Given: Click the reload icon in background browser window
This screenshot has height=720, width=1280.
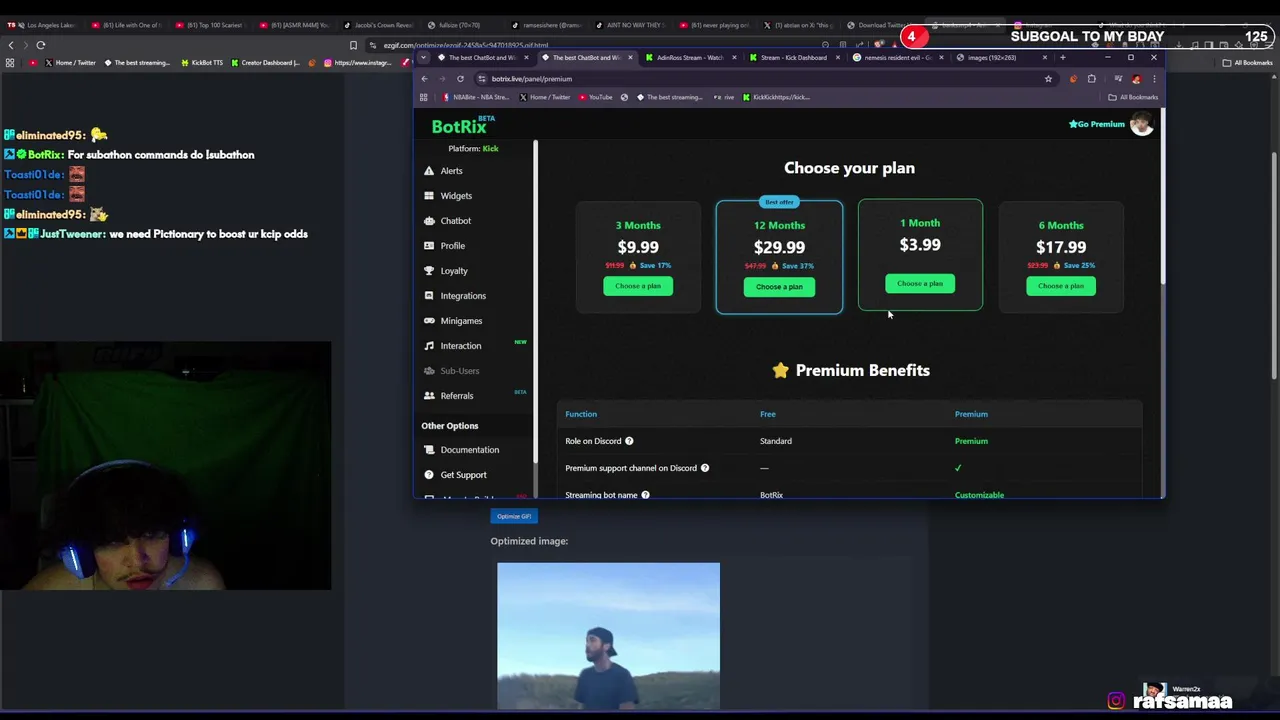Looking at the screenshot, I should point(41,45).
